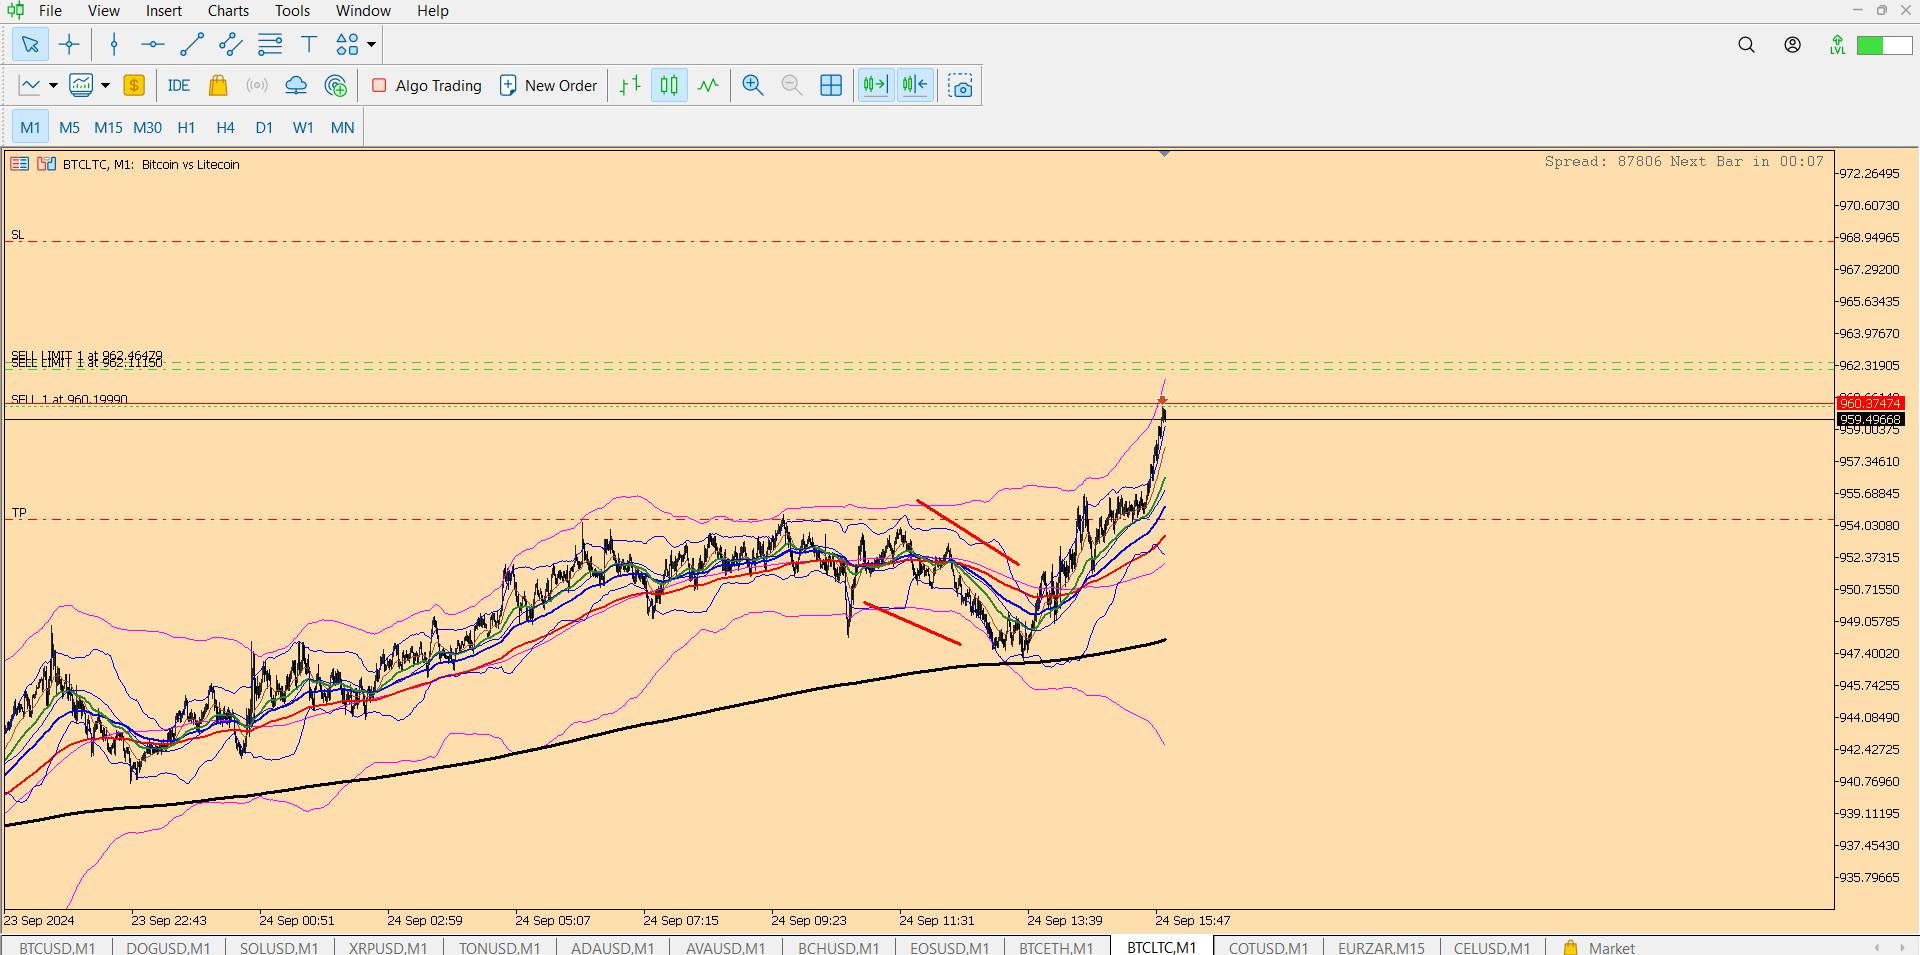Click the zoom in magnifier icon
Screen dimensions: 1920x955
(x=753, y=86)
